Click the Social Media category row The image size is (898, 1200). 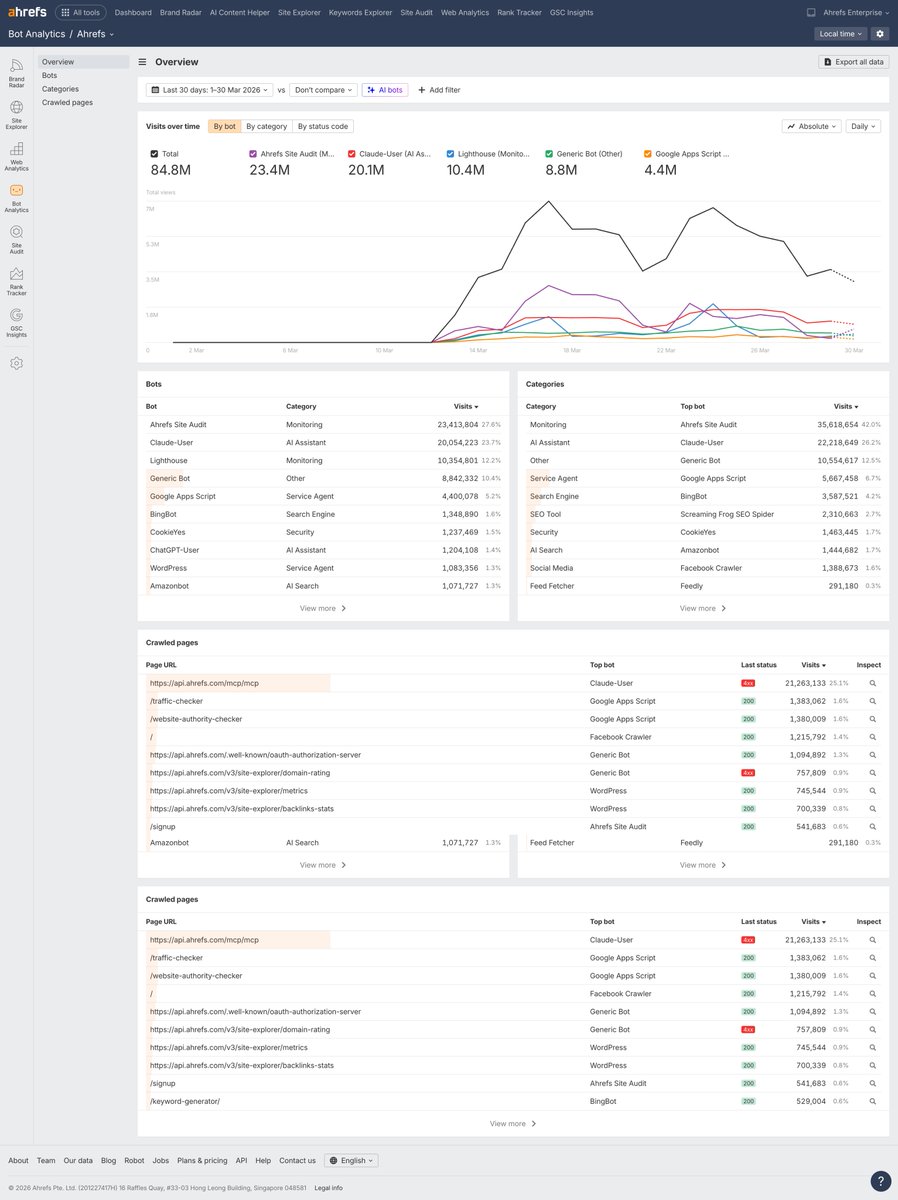(x=703, y=568)
